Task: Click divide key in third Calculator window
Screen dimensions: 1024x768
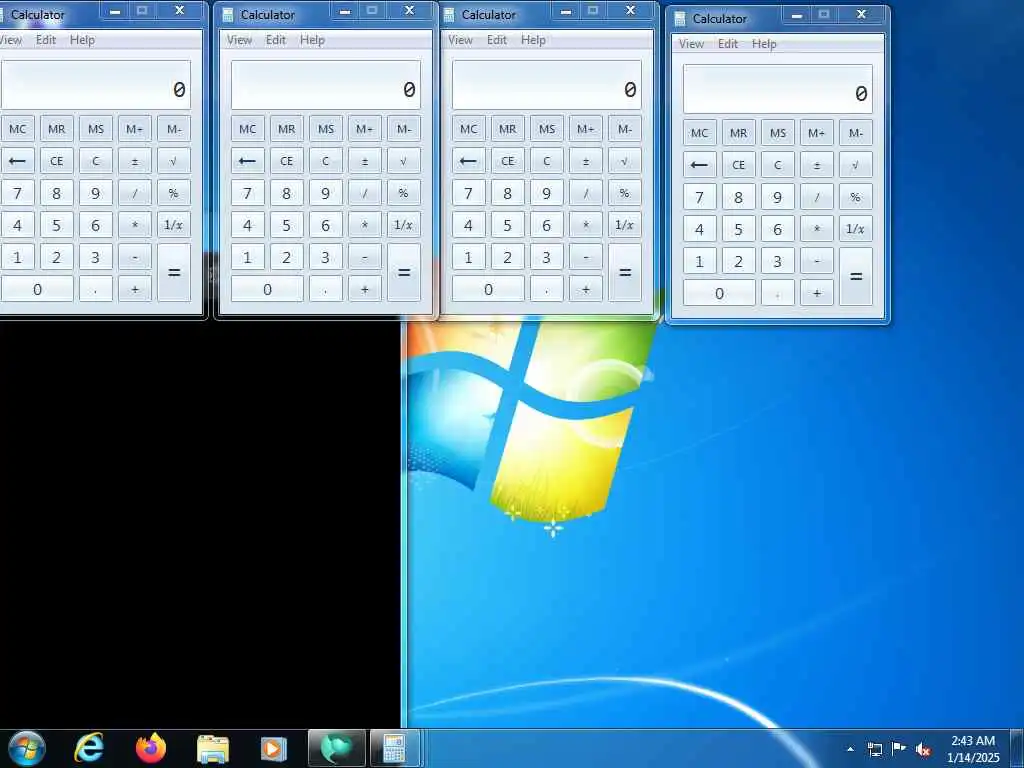Action: click(x=586, y=193)
